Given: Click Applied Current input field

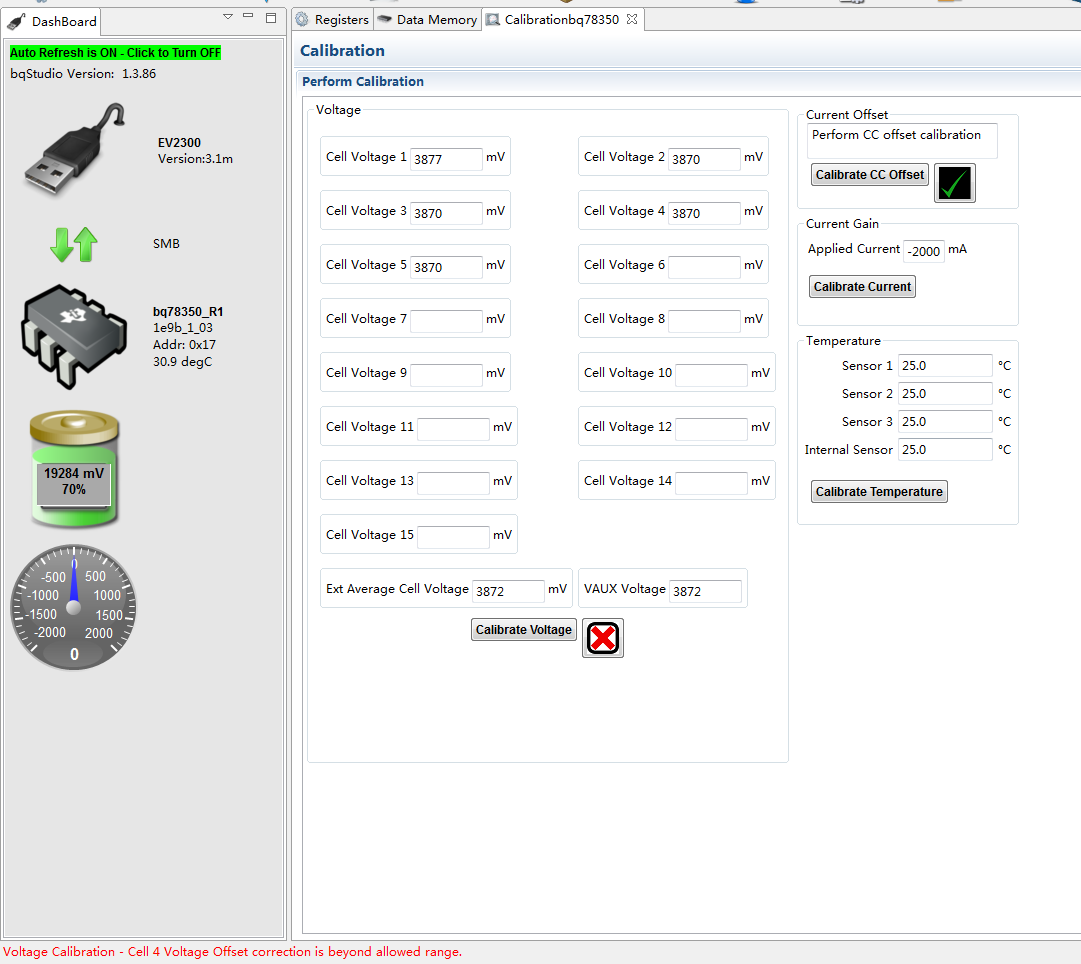Looking at the screenshot, I should pos(923,251).
